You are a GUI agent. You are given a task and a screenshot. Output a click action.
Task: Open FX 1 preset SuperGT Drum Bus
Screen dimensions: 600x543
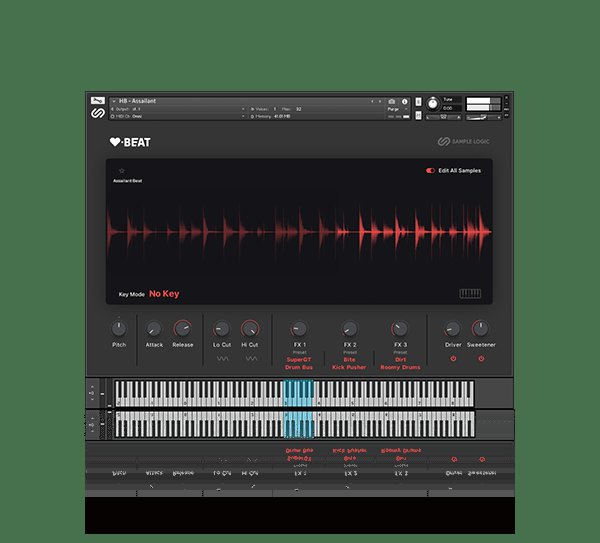pos(299,364)
